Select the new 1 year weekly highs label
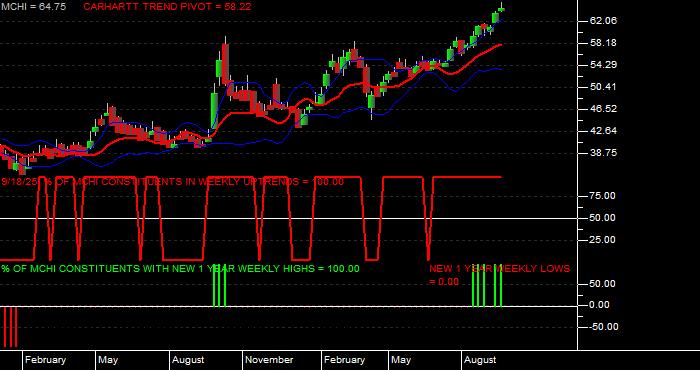 (x=180, y=269)
